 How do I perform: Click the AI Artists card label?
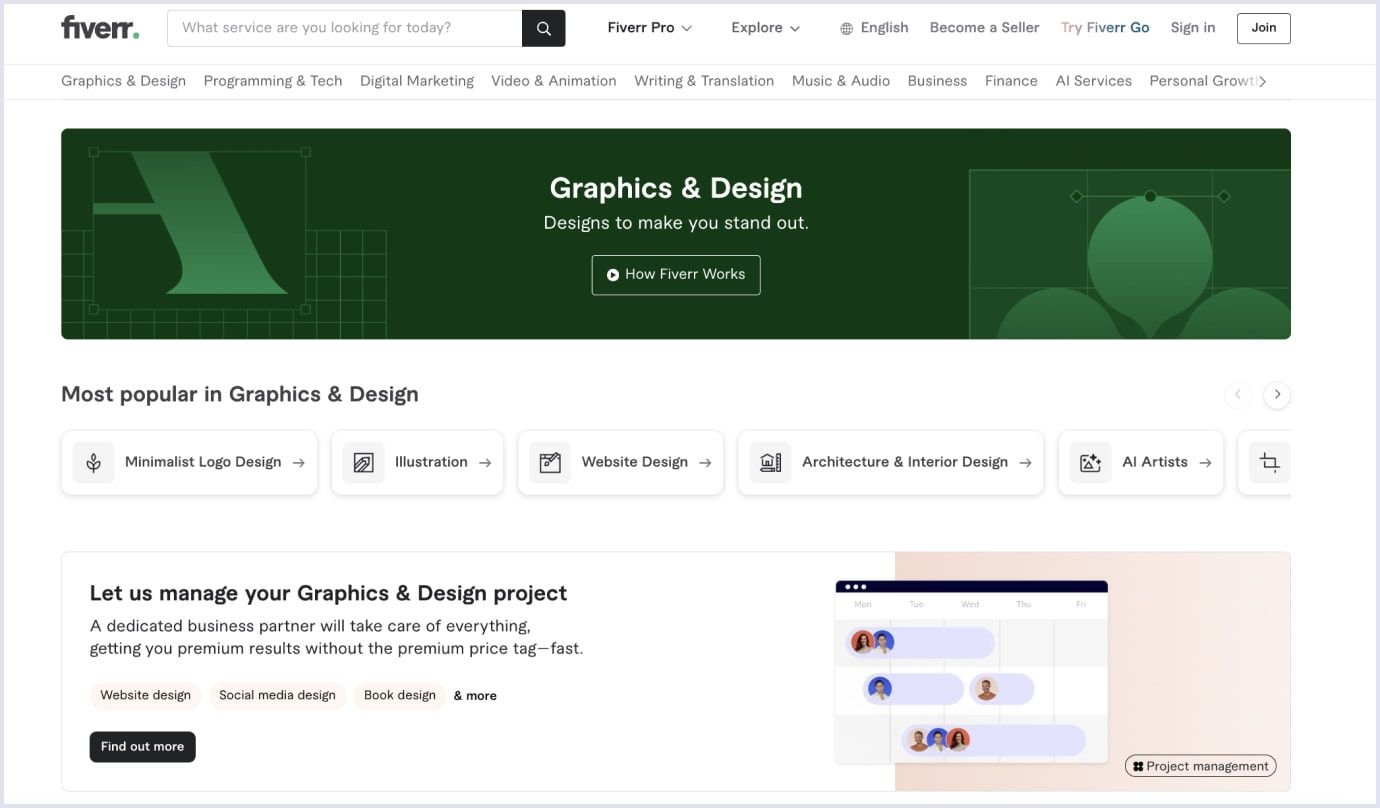1155,462
